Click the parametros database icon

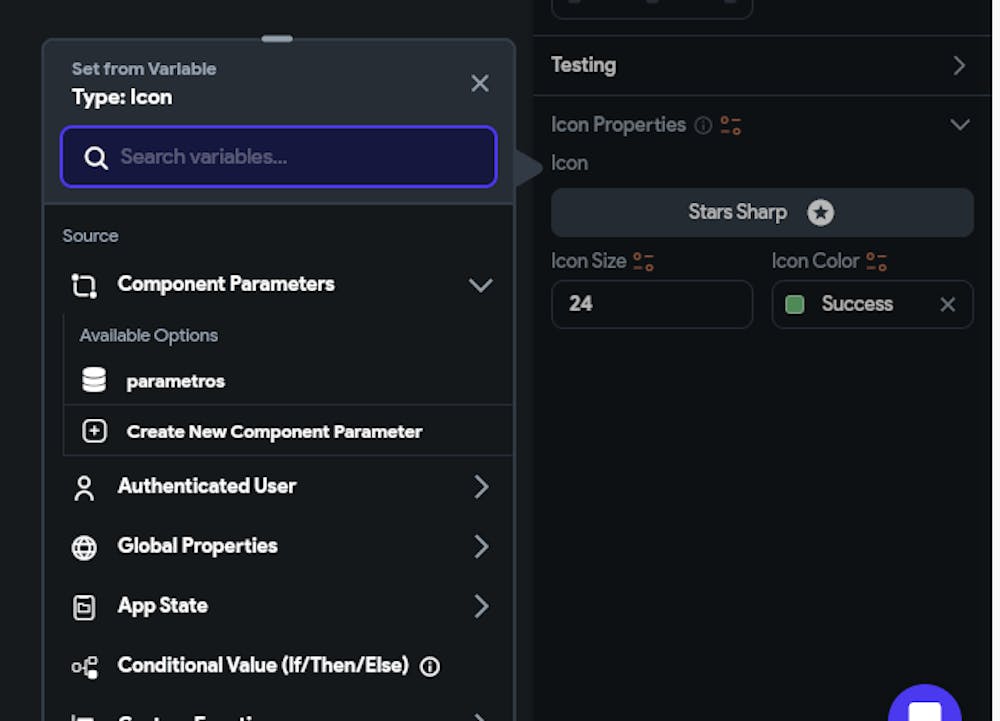[94, 381]
